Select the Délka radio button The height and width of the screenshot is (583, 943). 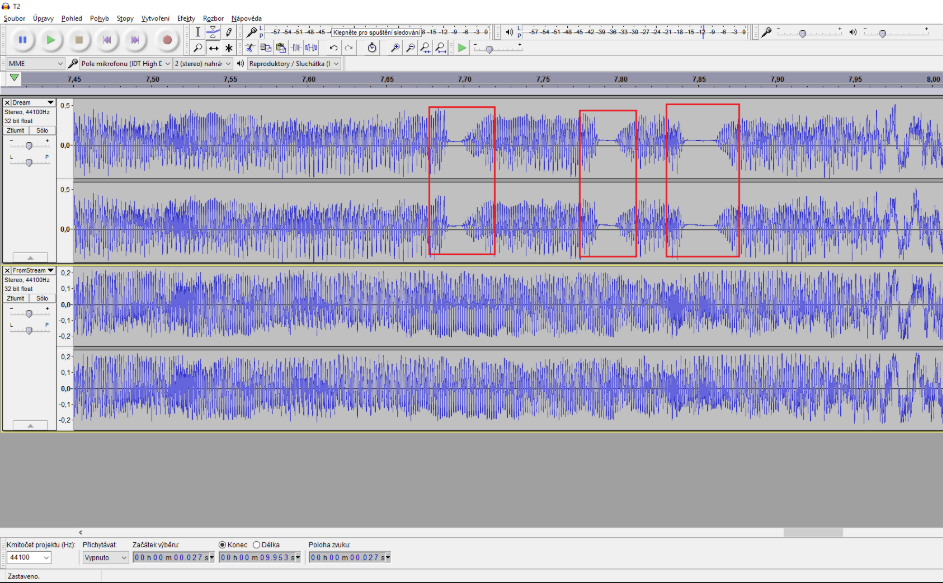[x=257, y=544]
